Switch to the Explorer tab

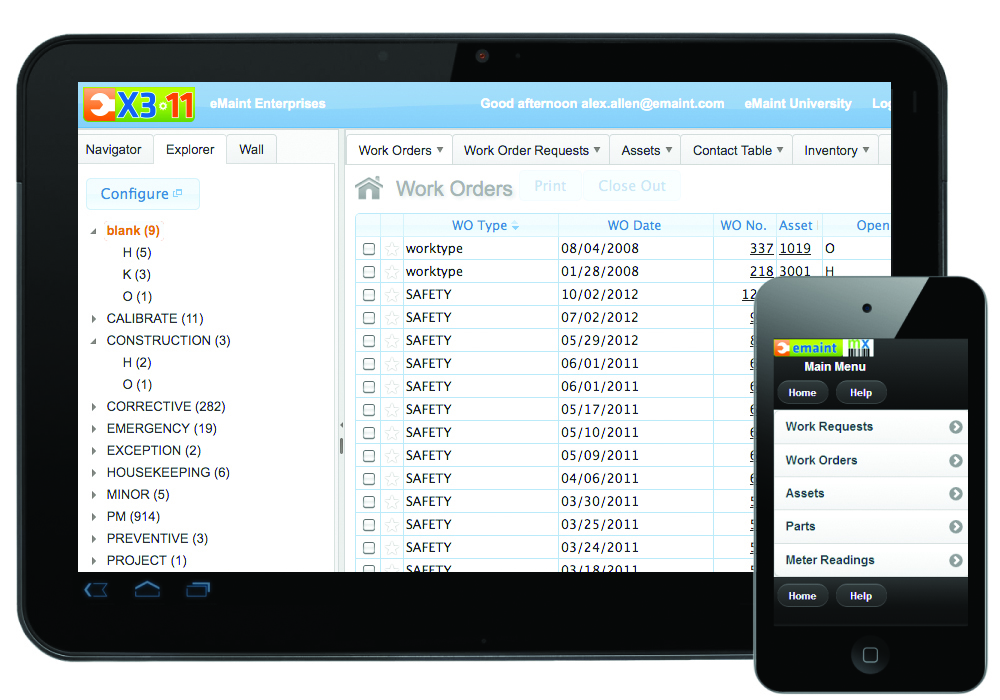[190, 150]
